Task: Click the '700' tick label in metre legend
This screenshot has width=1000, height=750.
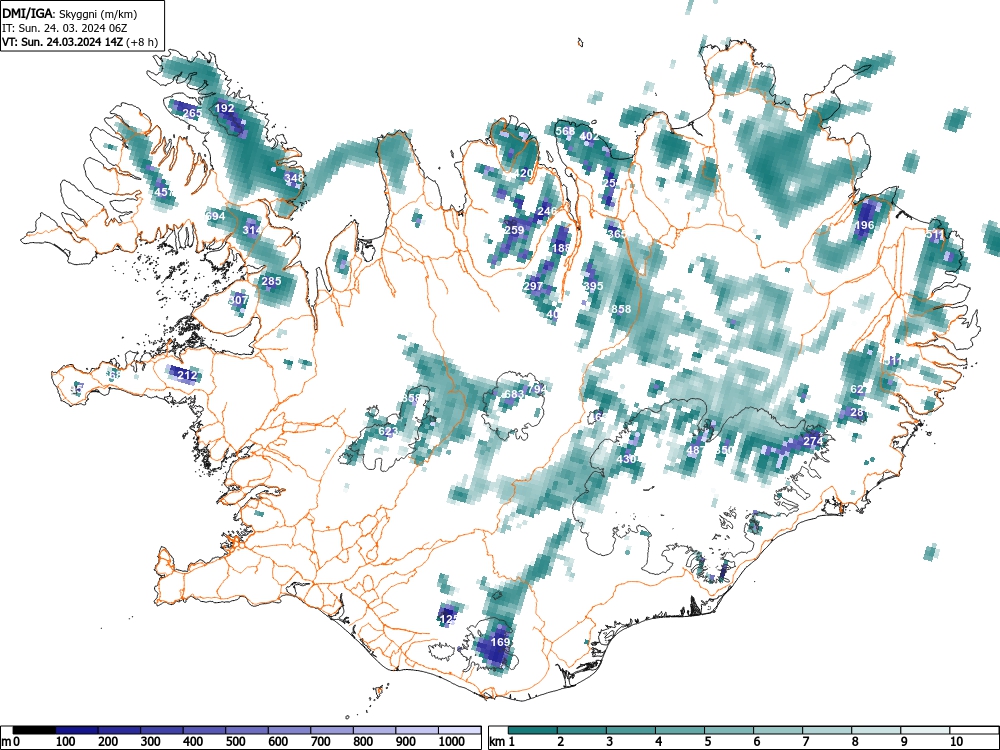Action: pos(321,742)
